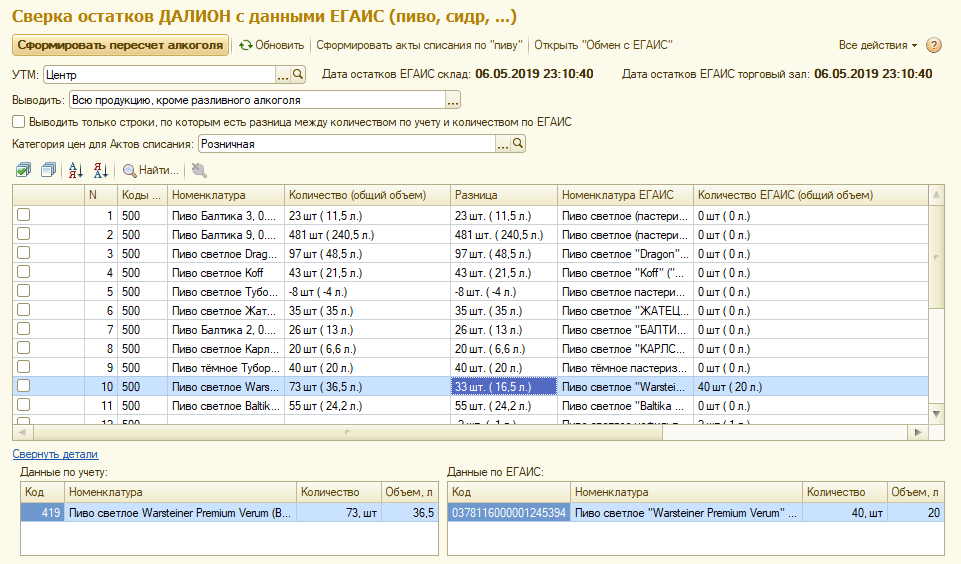
Task: Open УТМ field selection ellipsis button
Action: point(283,74)
